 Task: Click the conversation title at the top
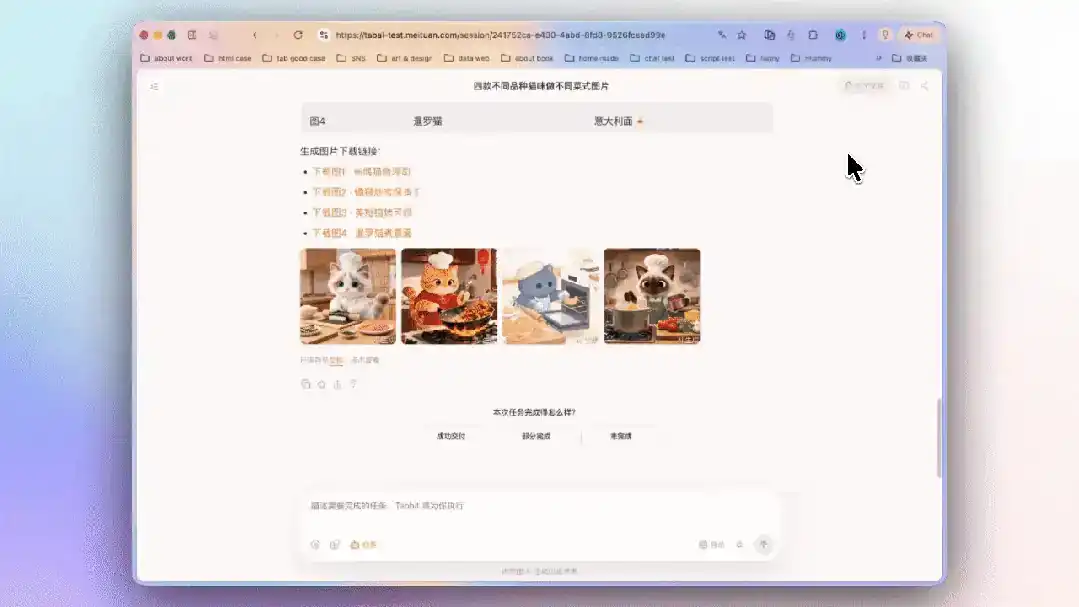[x=541, y=86]
